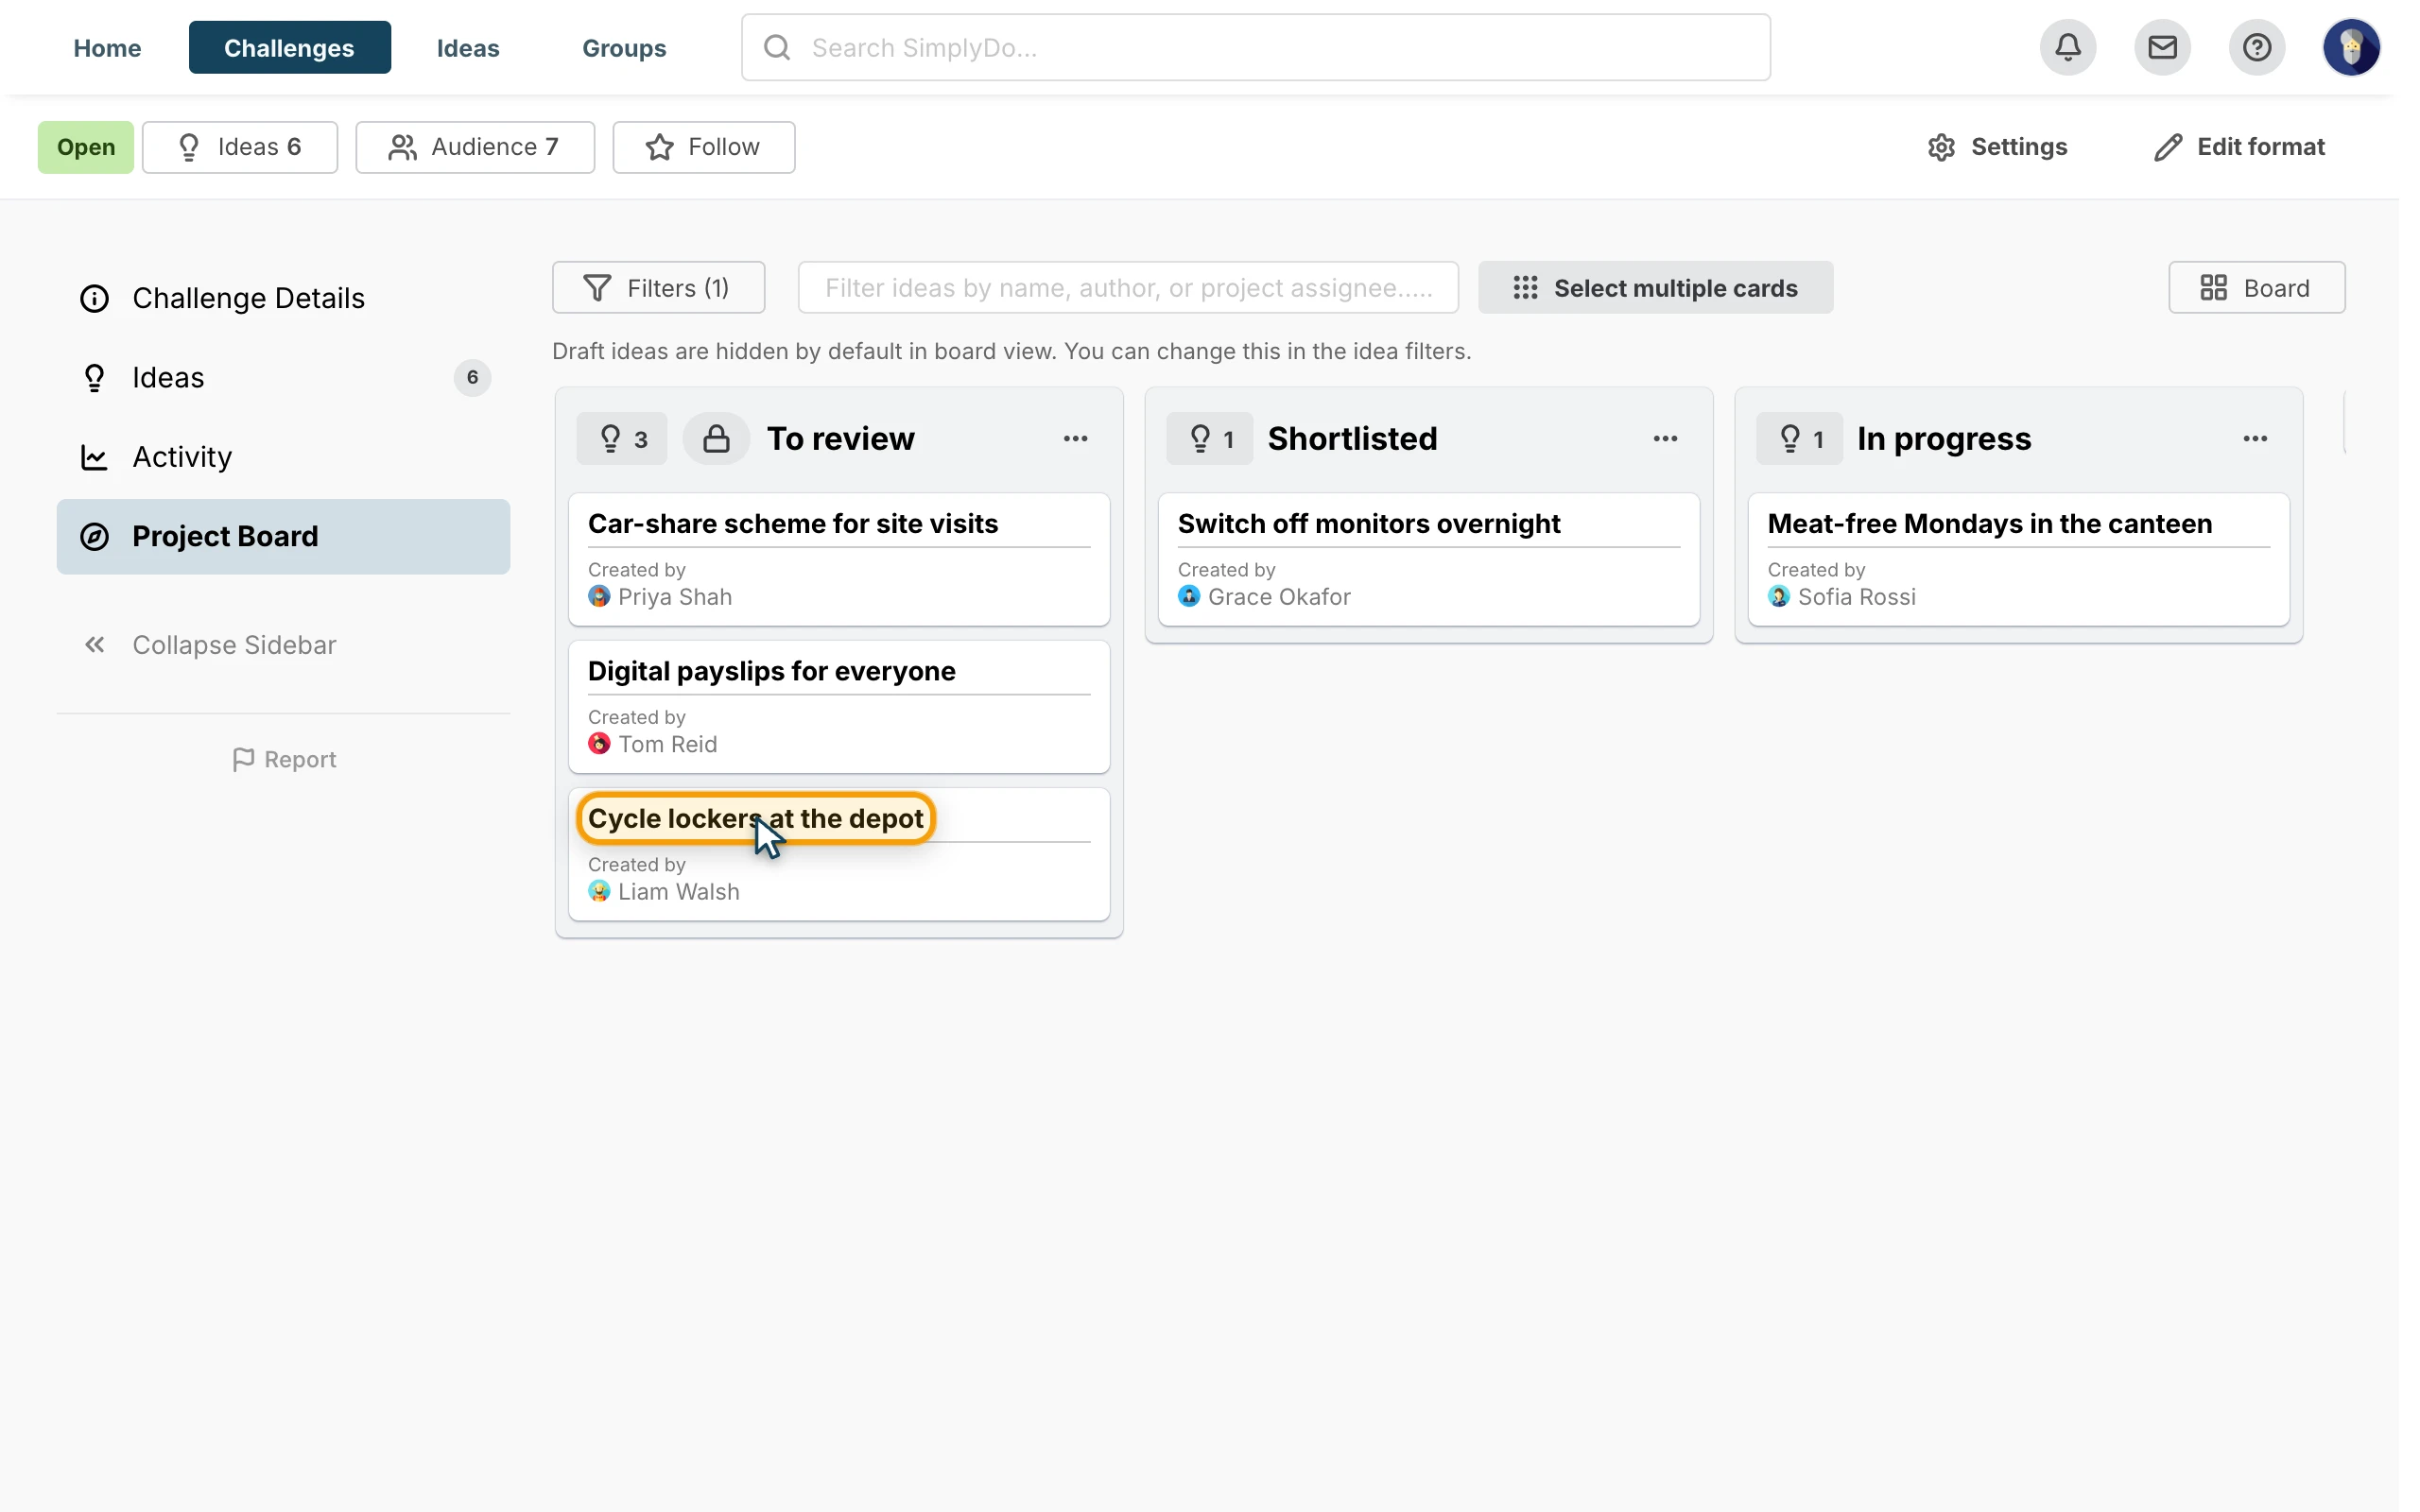2420x1512 pixels.
Task: Go to the Home tab
Action: [107, 47]
